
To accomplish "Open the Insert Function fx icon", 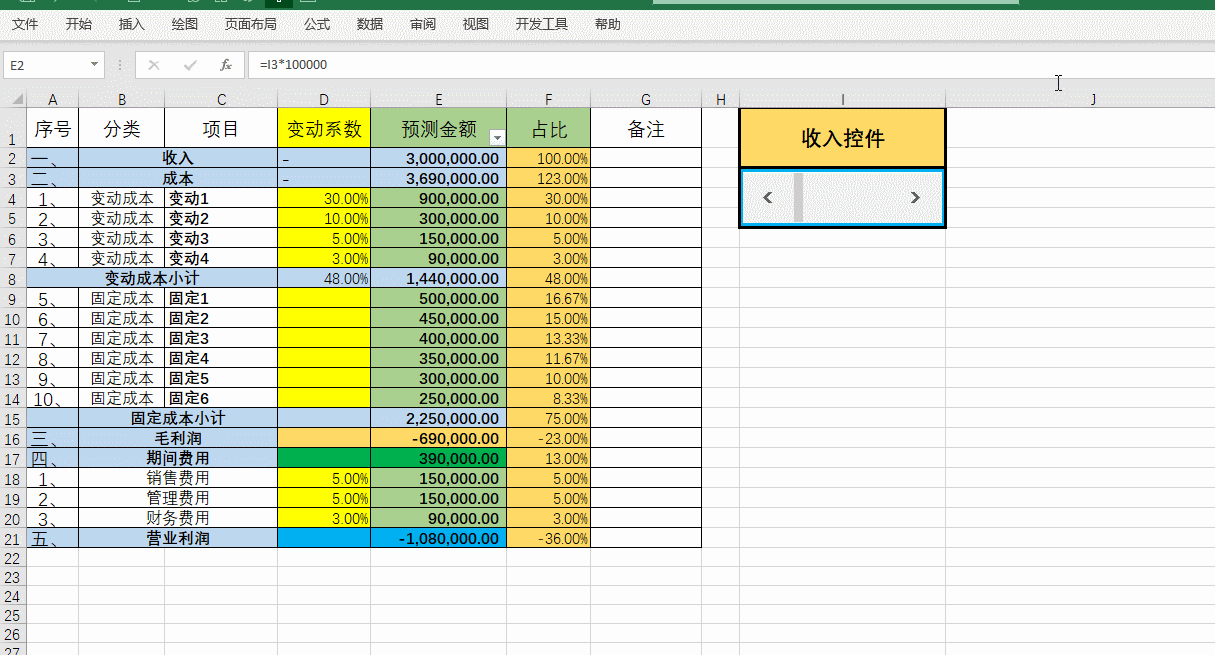I will click(226, 65).
